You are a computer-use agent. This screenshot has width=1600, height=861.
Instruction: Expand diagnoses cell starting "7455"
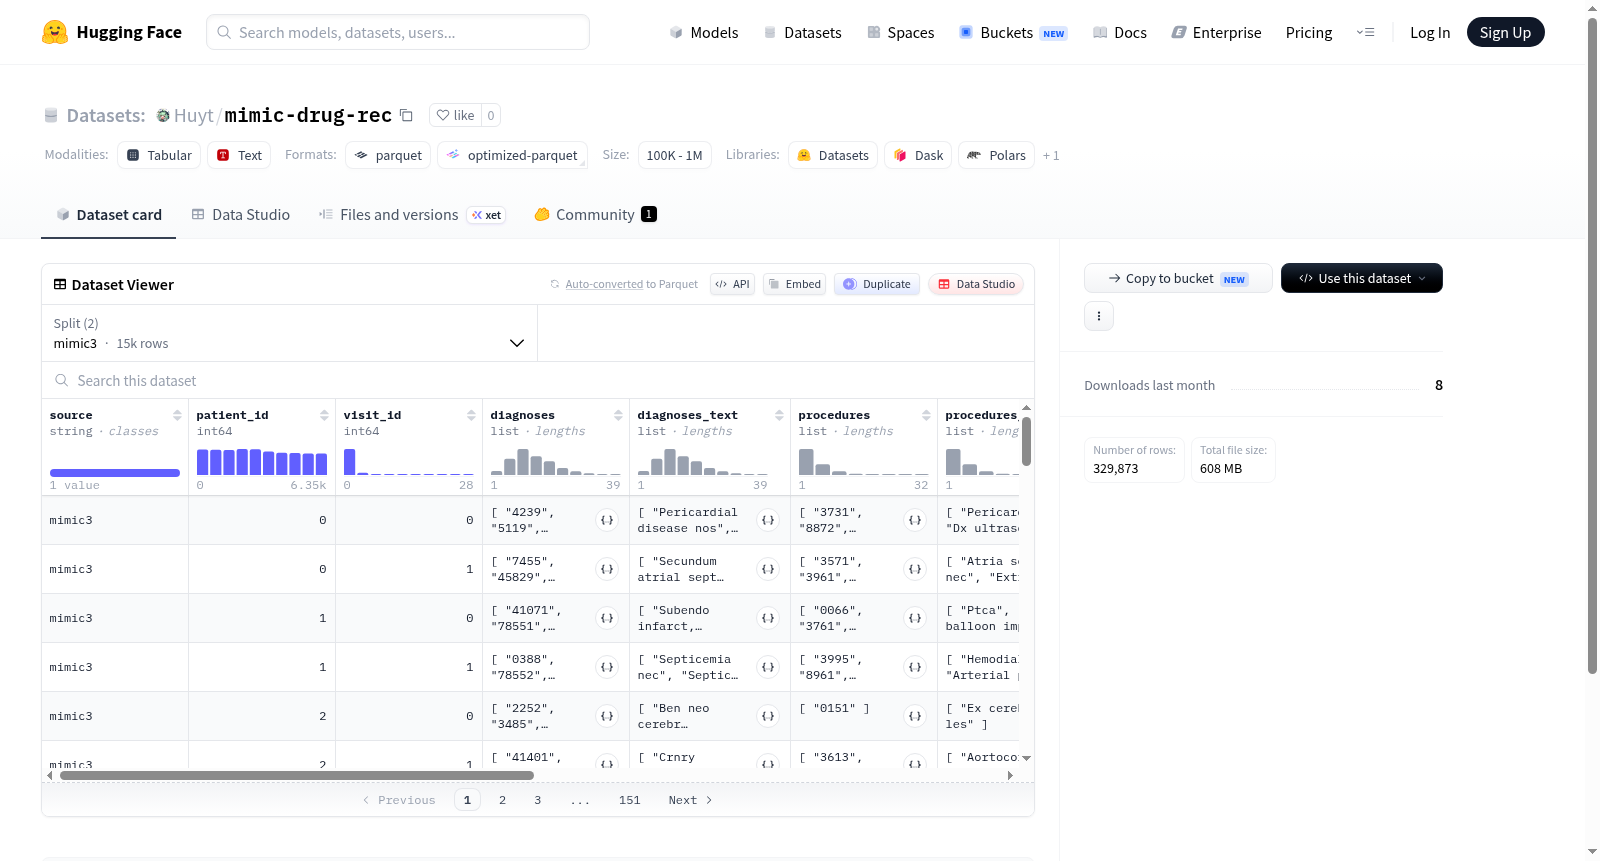coord(607,569)
